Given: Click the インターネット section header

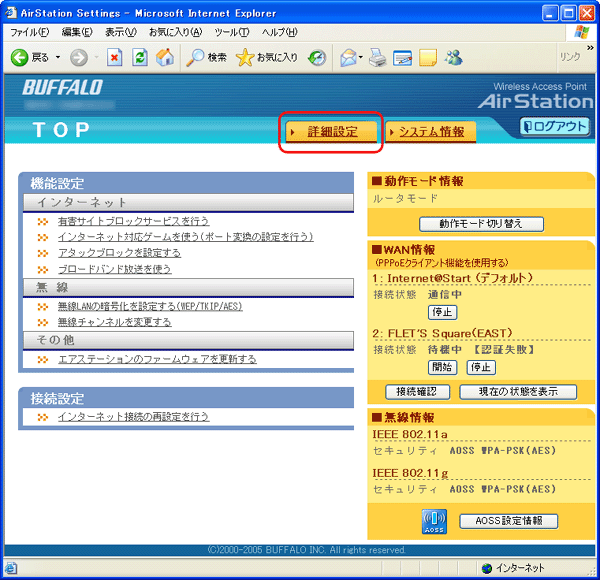Looking at the screenshot, I should coord(188,202).
